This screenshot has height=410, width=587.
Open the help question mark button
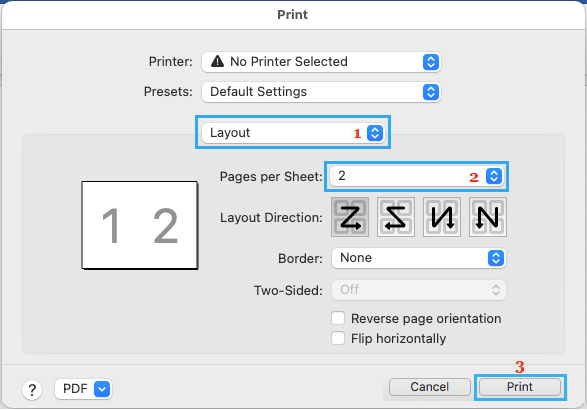[32, 390]
